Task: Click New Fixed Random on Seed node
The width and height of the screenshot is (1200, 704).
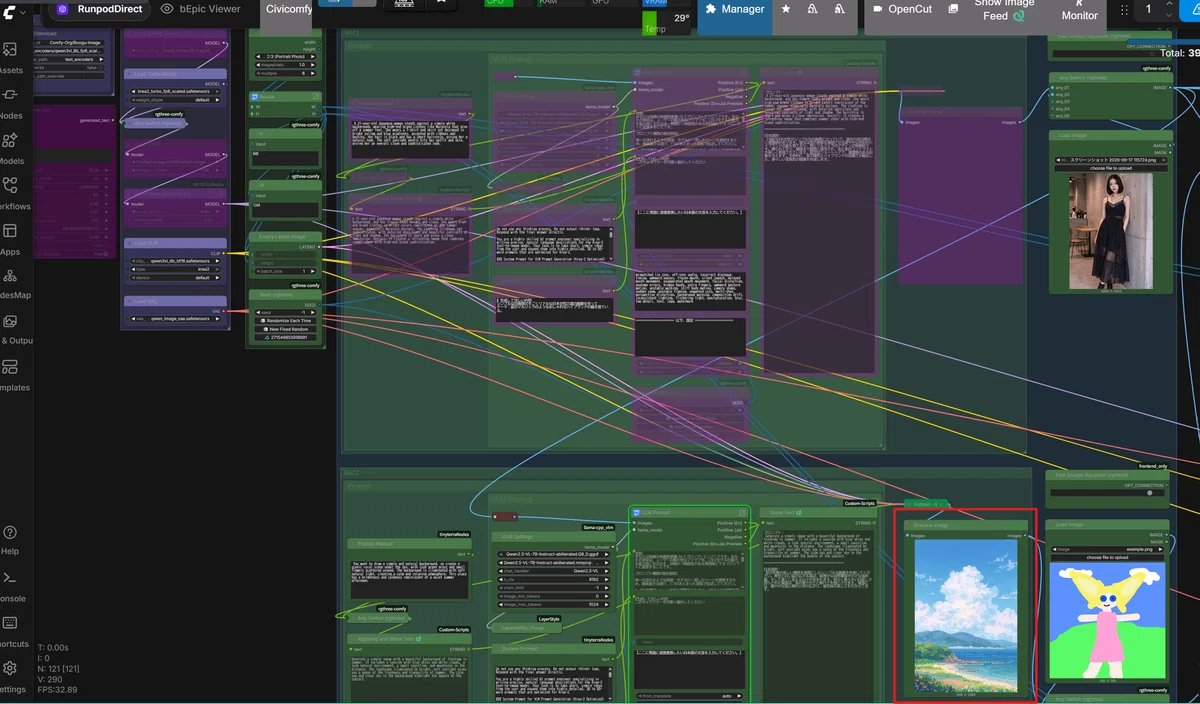Action: coord(286,329)
